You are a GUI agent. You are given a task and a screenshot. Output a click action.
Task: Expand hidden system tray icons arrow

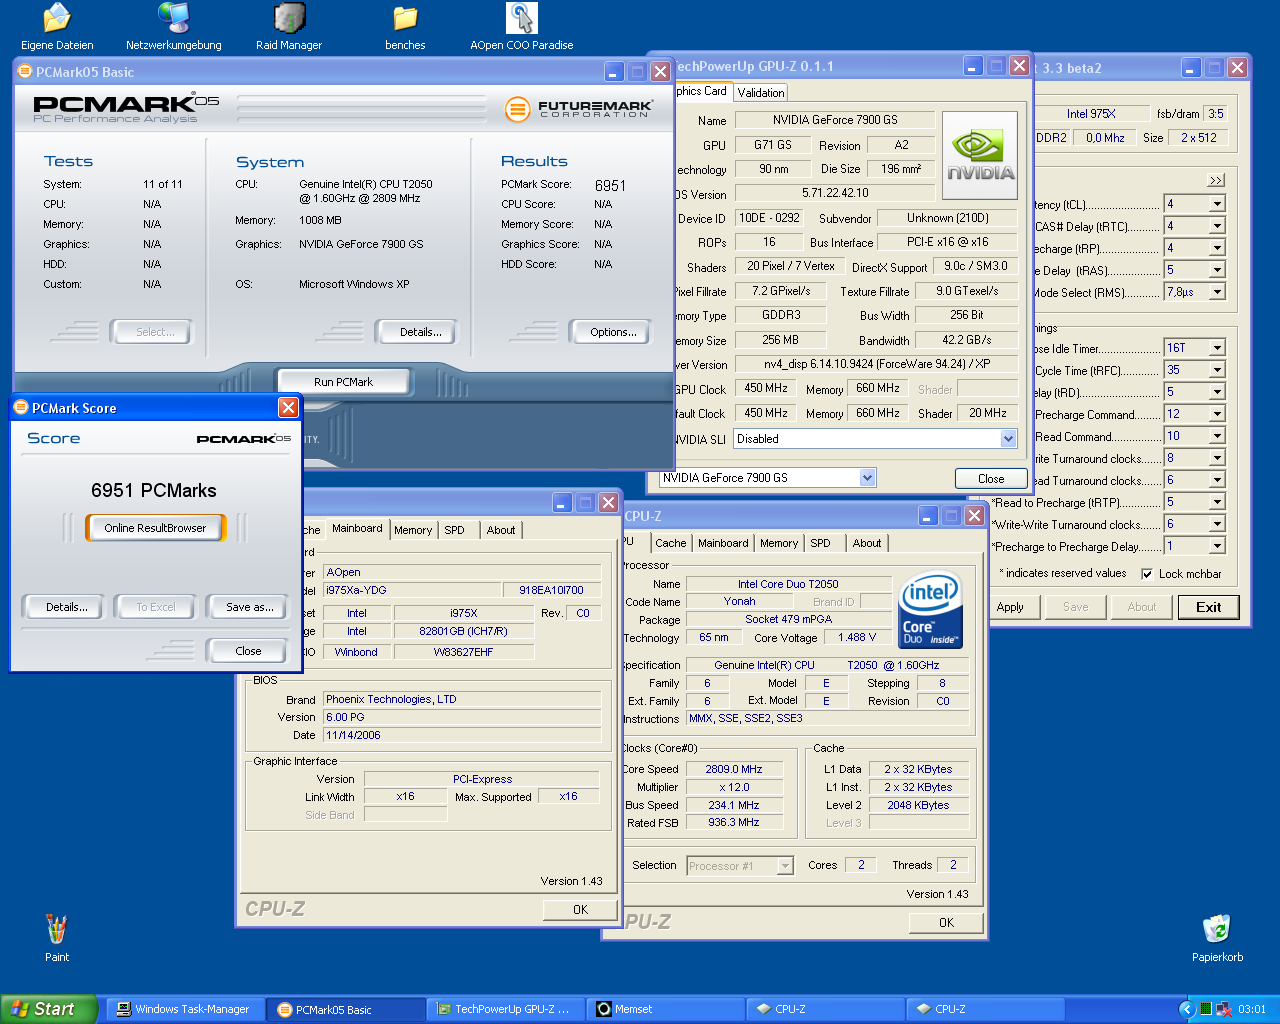pyautogui.click(x=1187, y=1009)
